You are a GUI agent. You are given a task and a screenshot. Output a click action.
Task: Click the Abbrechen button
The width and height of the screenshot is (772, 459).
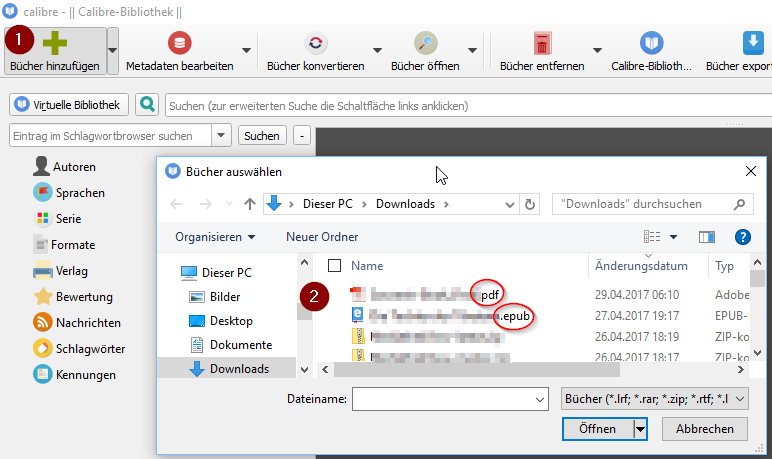click(x=705, y=429)
